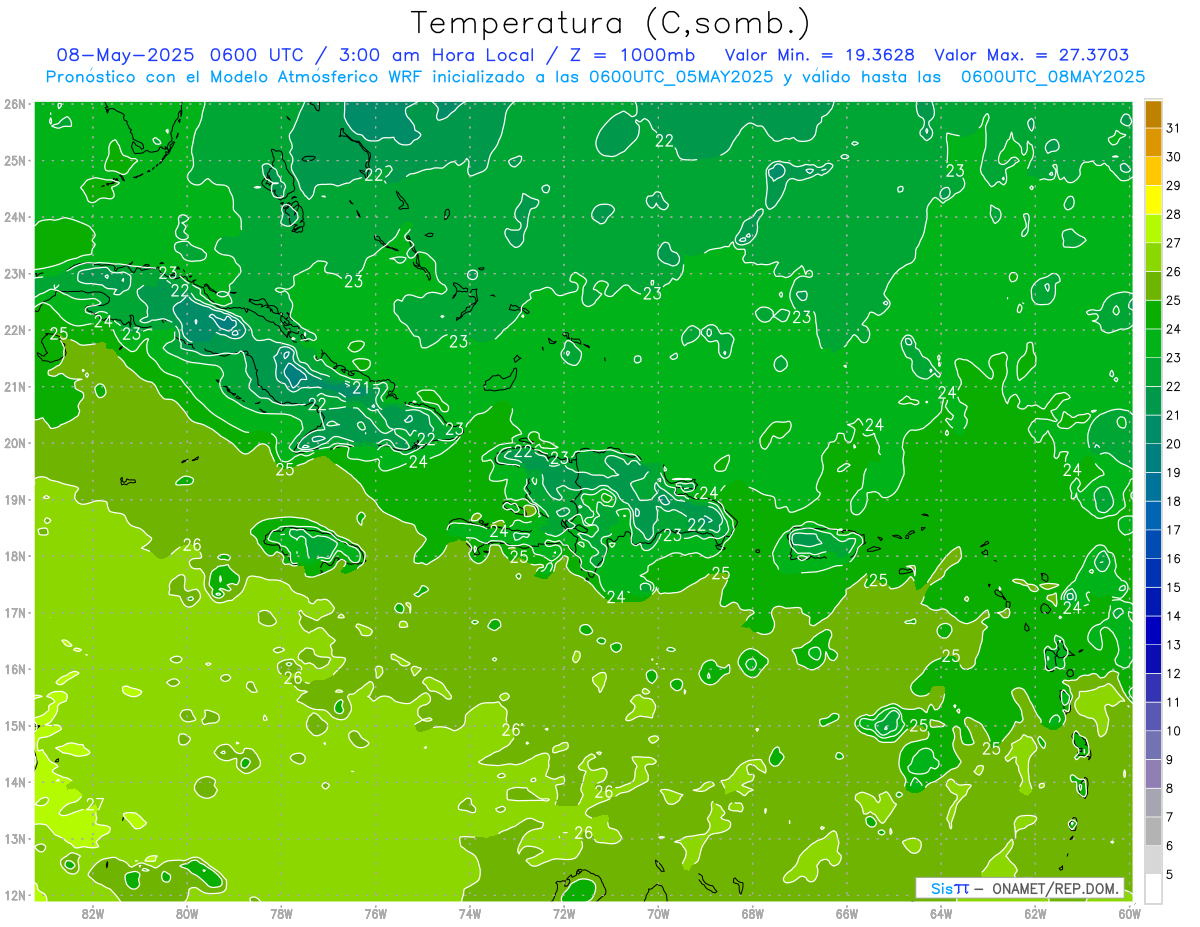Click the '0600UTC_05MAY2025' initialization time
The image size is (1200, 927).
[681, 77]
